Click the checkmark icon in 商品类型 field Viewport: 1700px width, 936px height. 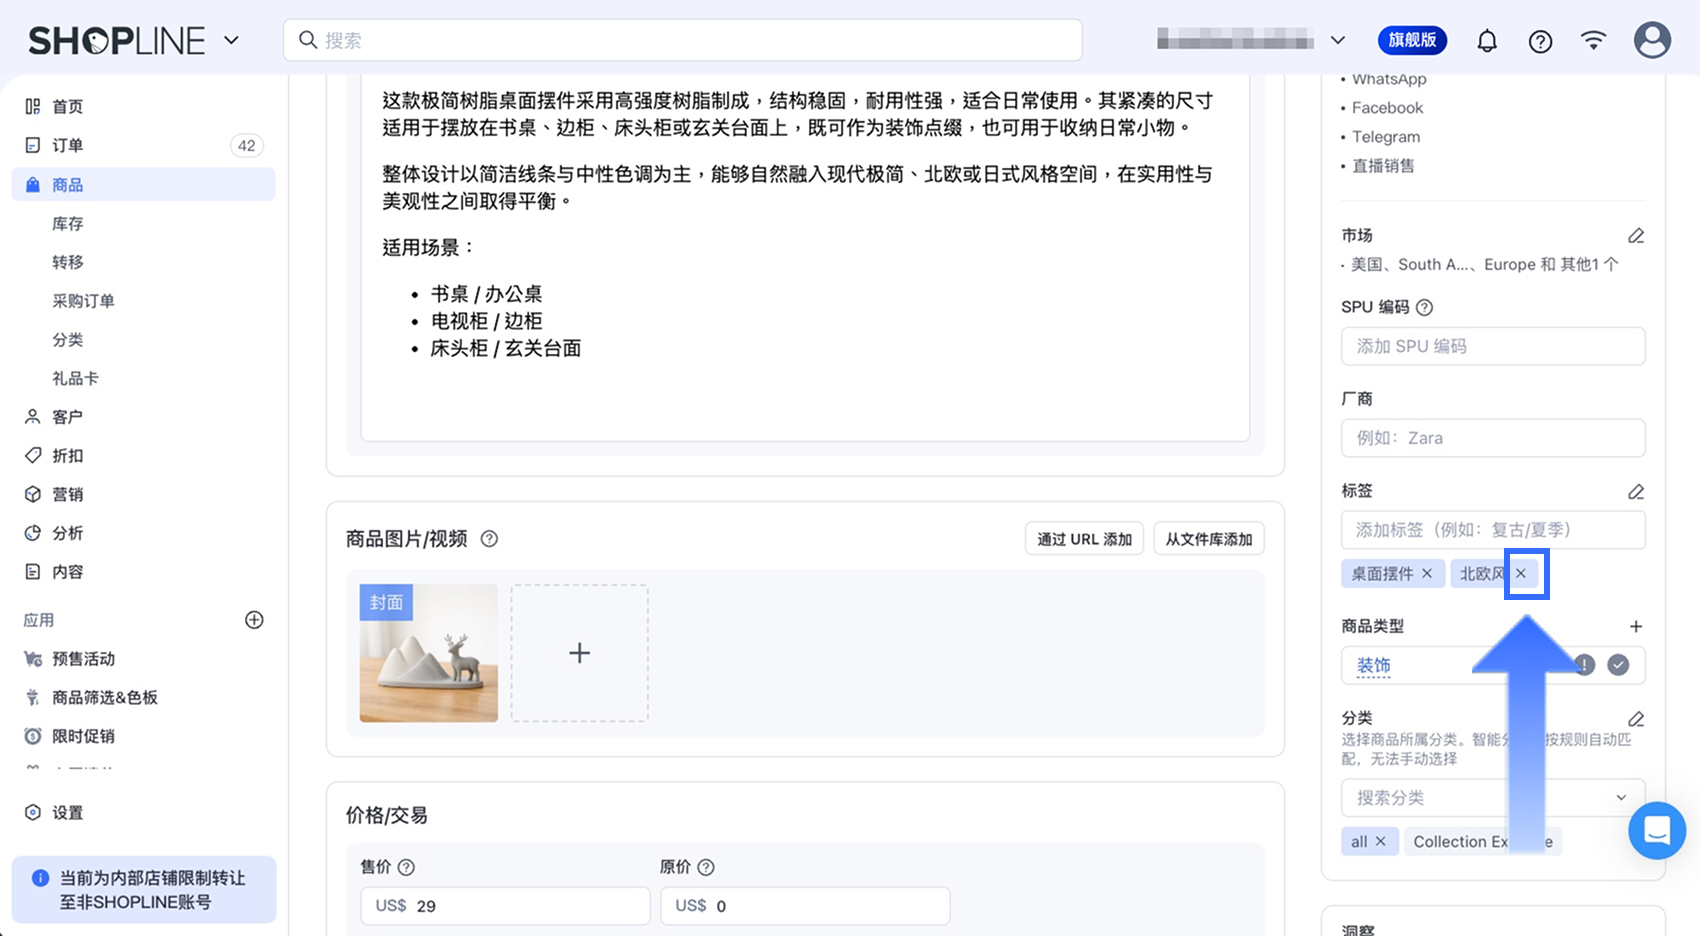[1618, 665]
